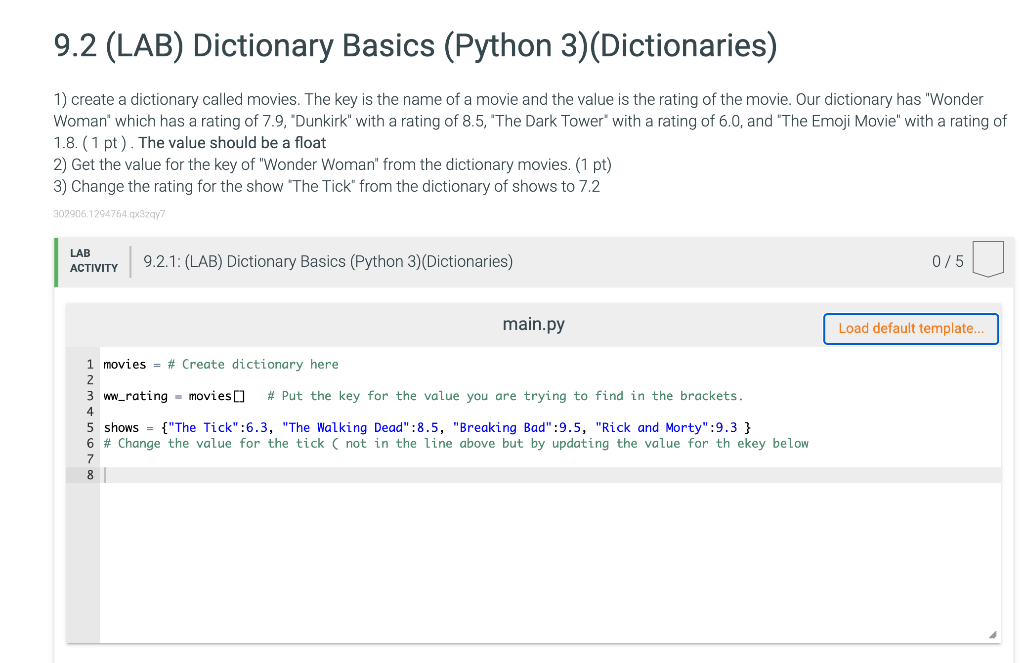The image size is (1024, 663).
Task: Select the main.py file header
Action: pos(533,323)
